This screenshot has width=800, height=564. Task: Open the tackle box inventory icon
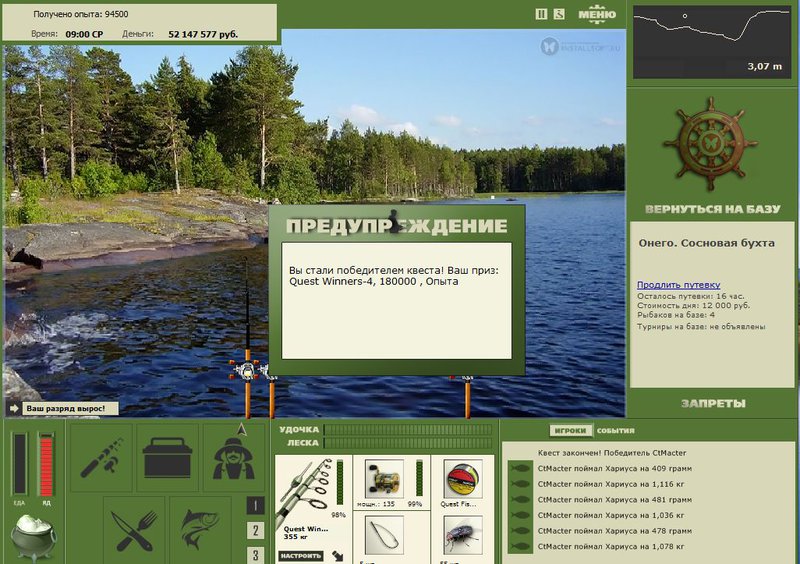(x=167, y=457)
